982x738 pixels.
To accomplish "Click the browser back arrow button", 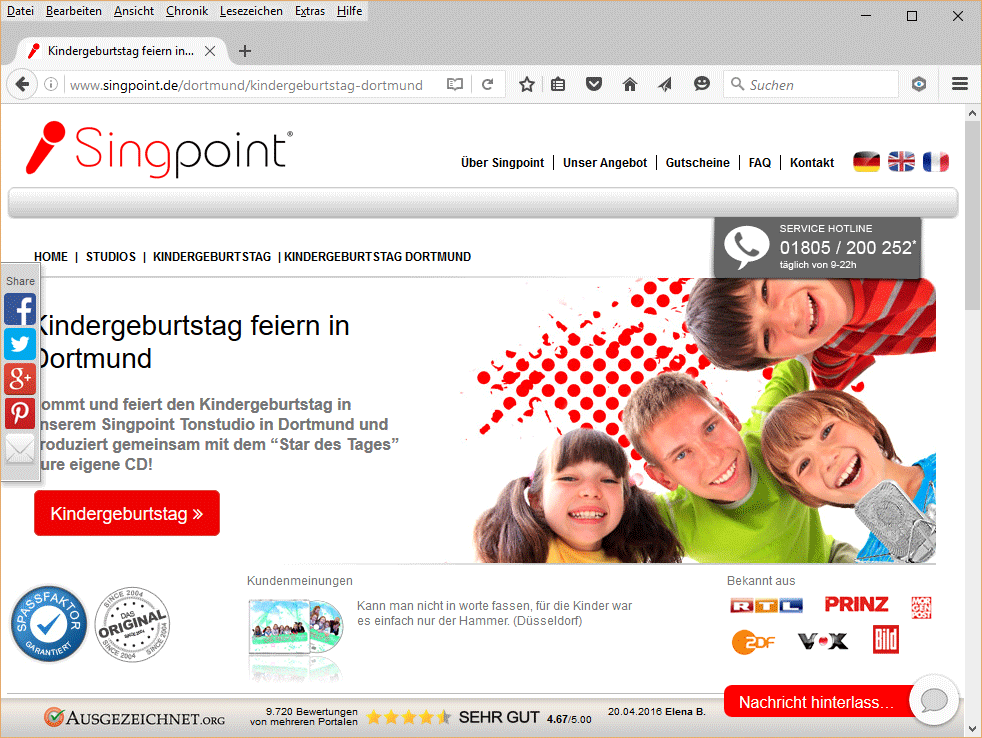I will point(22,84).
